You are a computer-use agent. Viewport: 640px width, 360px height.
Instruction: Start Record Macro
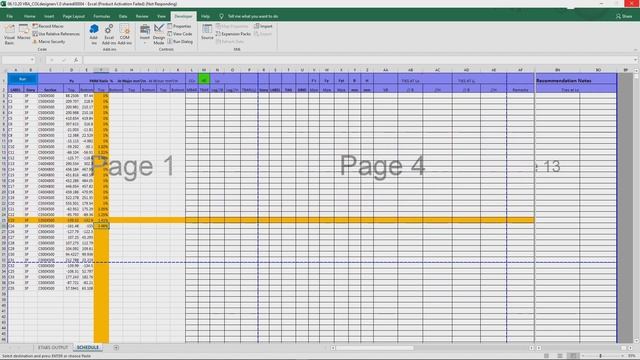48,26
